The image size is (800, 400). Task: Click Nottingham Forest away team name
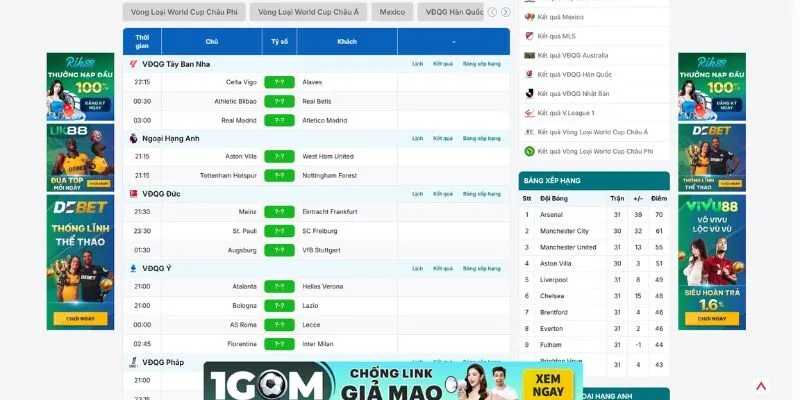330,176
